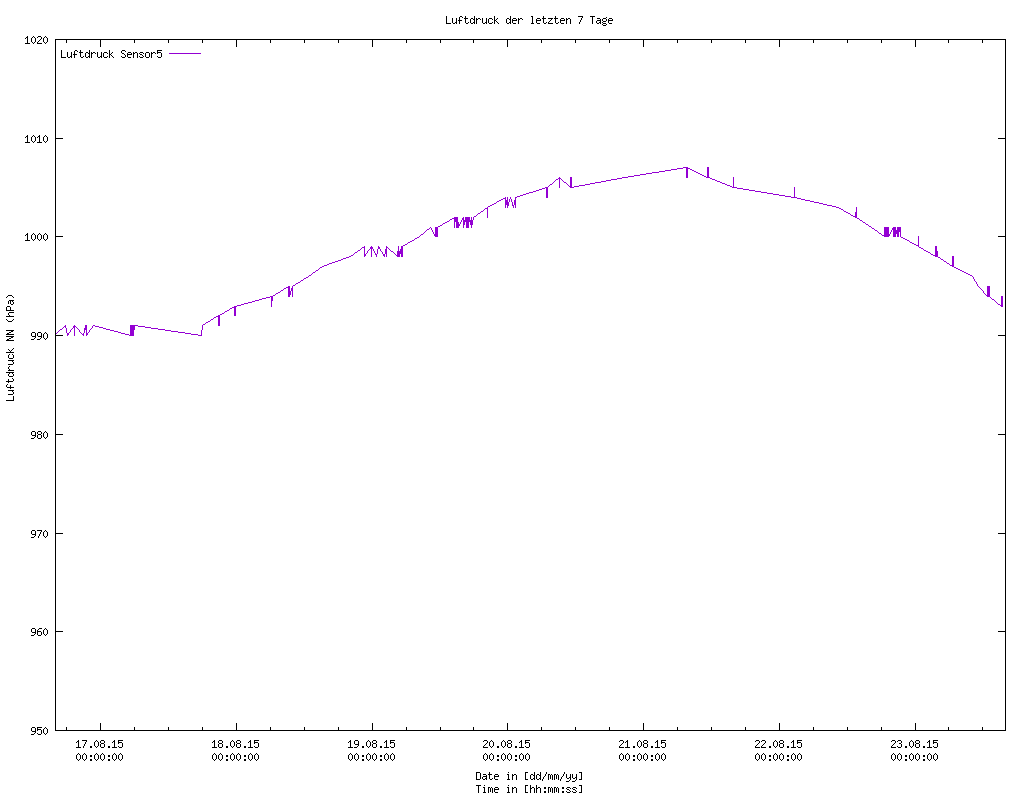Screen dimensions: 1024x798
Task: Click the curve's starting point at 990 hPa
Action: tap(57, 334)
